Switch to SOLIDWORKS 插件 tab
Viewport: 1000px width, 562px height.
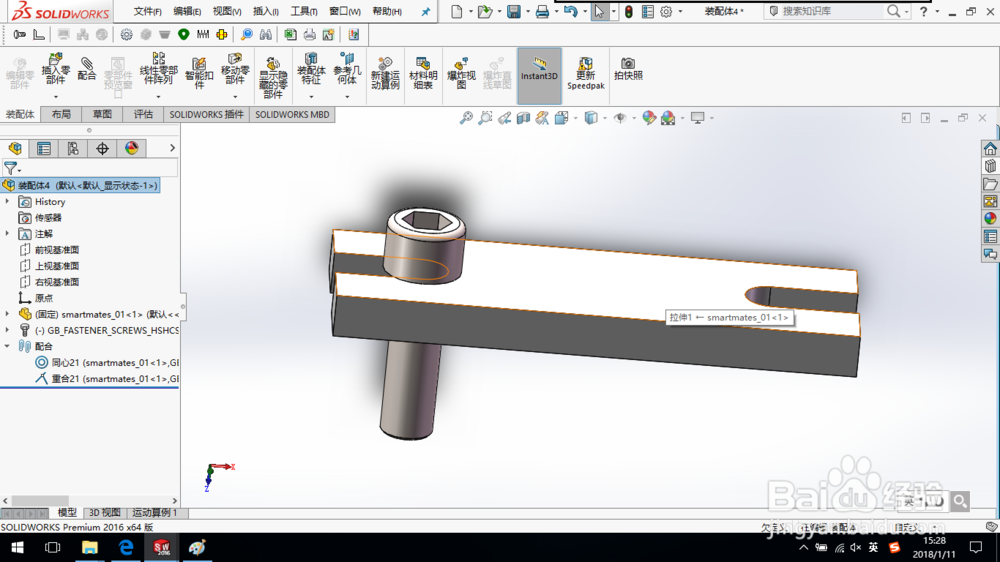pos(206,114)
